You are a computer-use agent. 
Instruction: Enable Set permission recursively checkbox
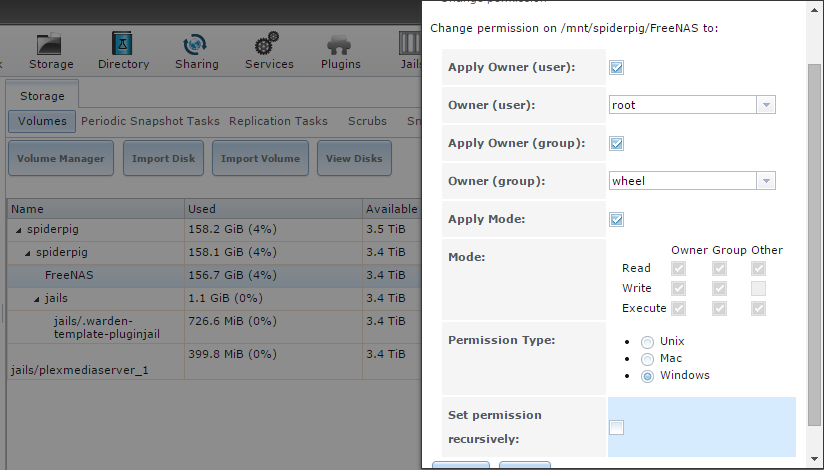(617, 428)
